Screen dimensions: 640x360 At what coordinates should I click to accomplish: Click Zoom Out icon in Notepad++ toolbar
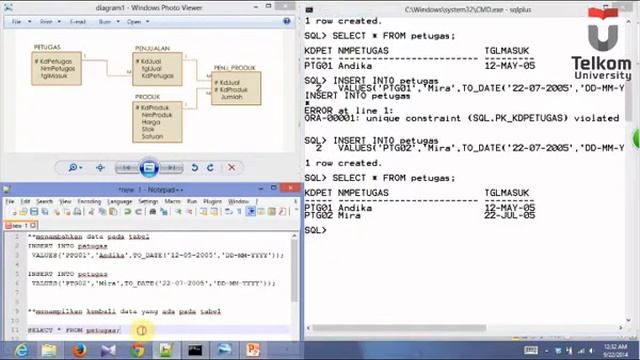[189, 211]
